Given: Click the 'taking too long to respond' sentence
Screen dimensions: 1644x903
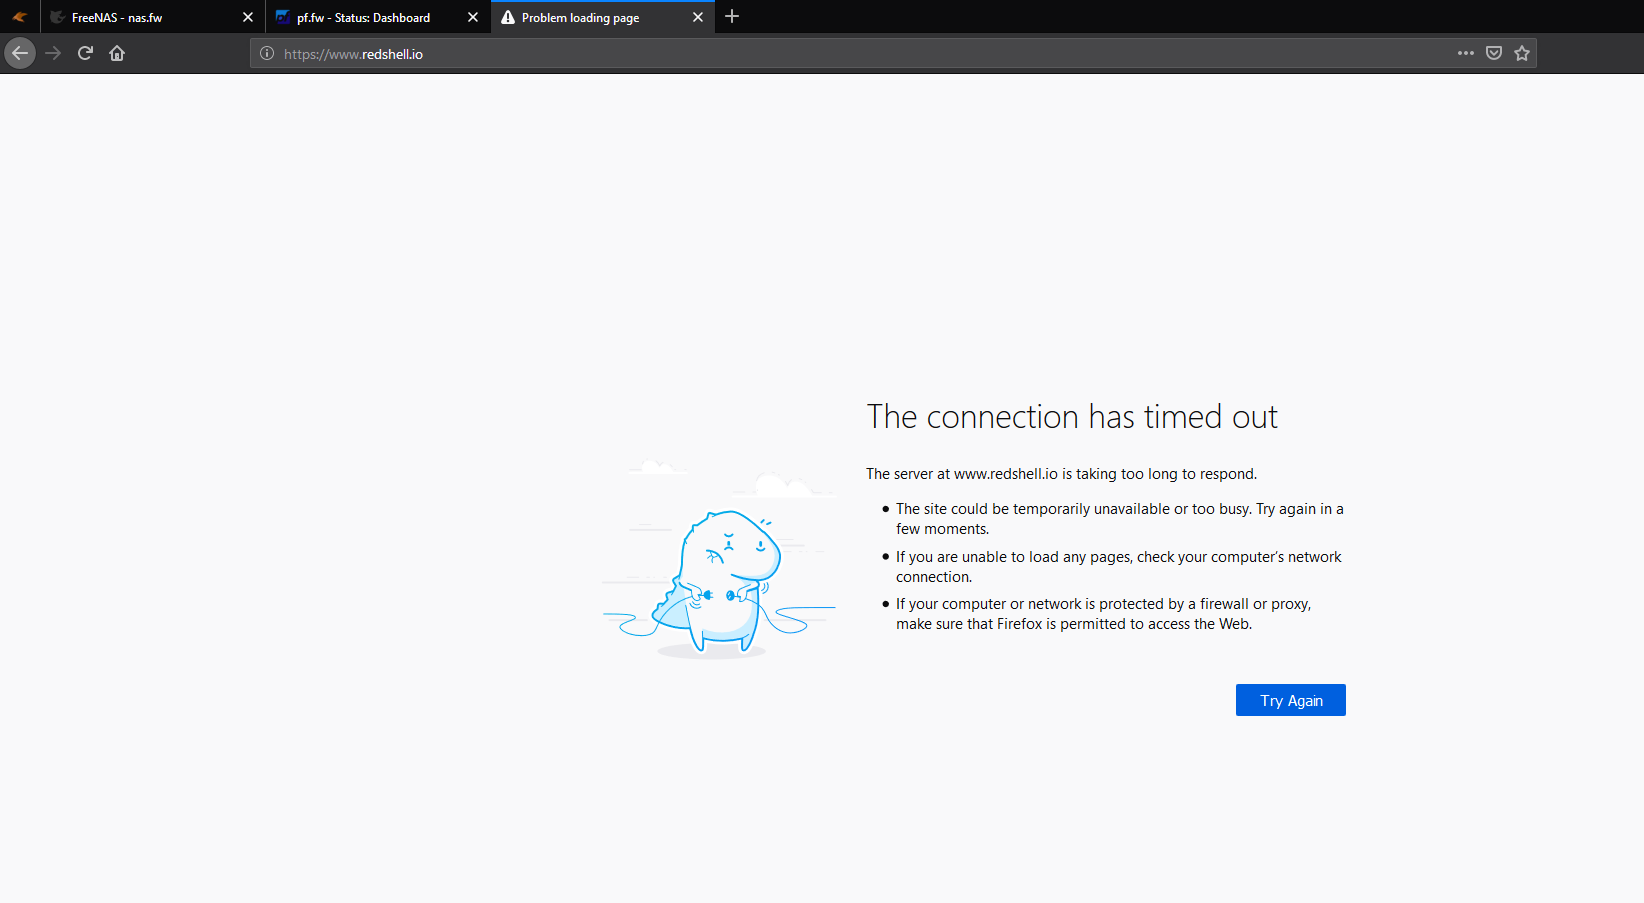Looking at the screenshot, I should pos(1061,474).
